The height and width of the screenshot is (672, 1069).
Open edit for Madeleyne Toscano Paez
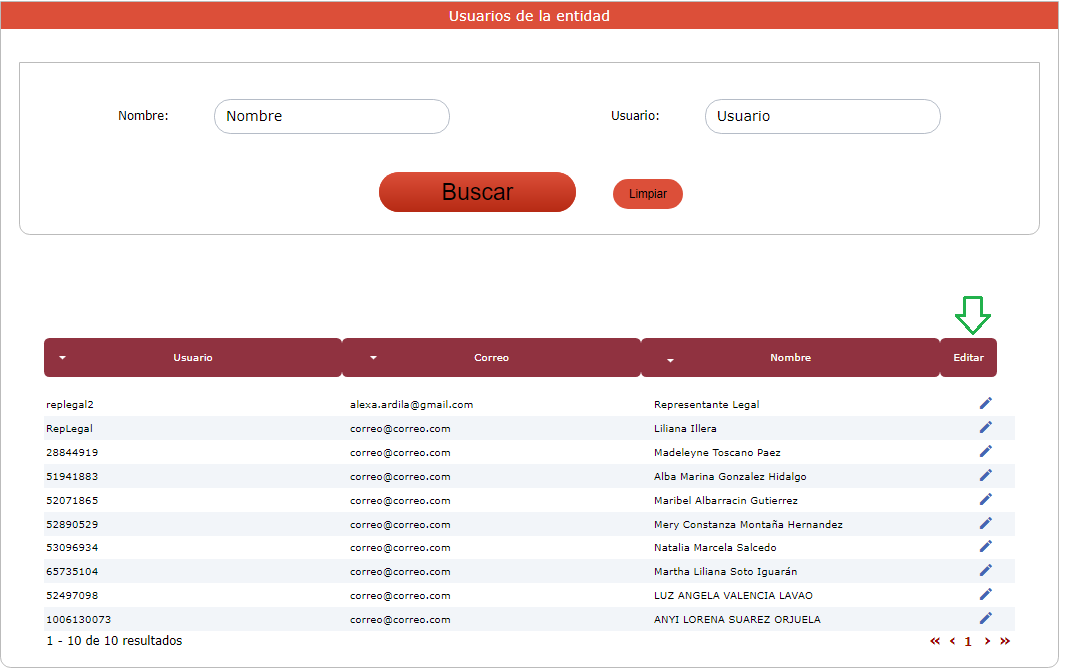click(985, 451)
